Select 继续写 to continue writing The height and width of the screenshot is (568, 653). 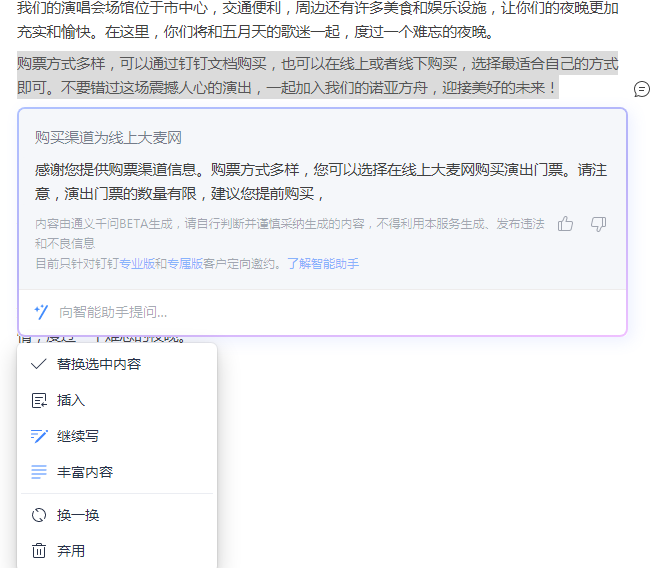pyautogui.click(x=78, y=436)
